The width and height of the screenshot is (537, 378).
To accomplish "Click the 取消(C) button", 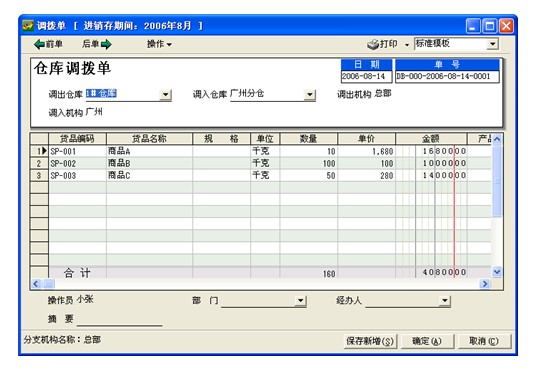I will (484, 341).
